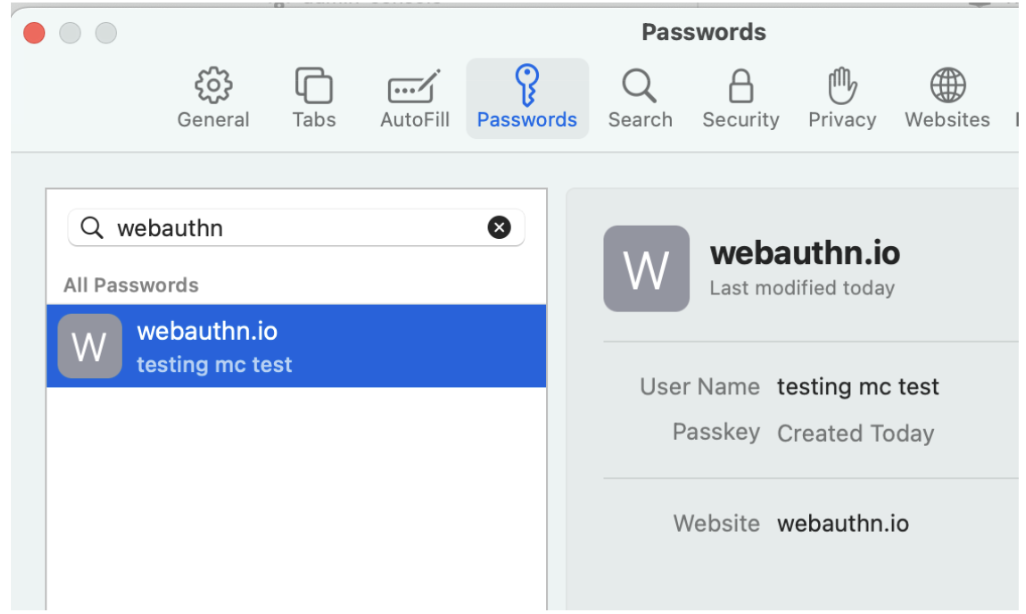Click the 'Last modified today' text
This screenshot has width=1026, height=614.
(x=802, y=288)
